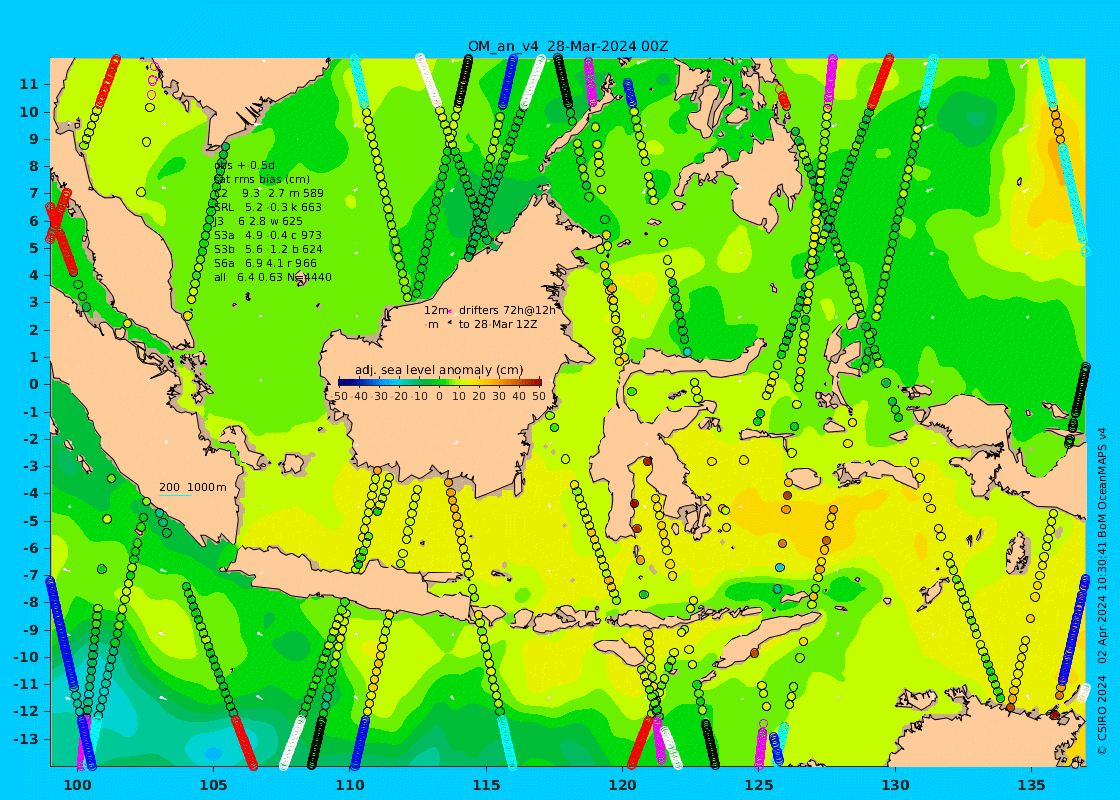Viewport: 1120px width, 800px height.
Task: Click the S6a row '6.9 4.1 r 966'
Action: click(x=268, y=263)
